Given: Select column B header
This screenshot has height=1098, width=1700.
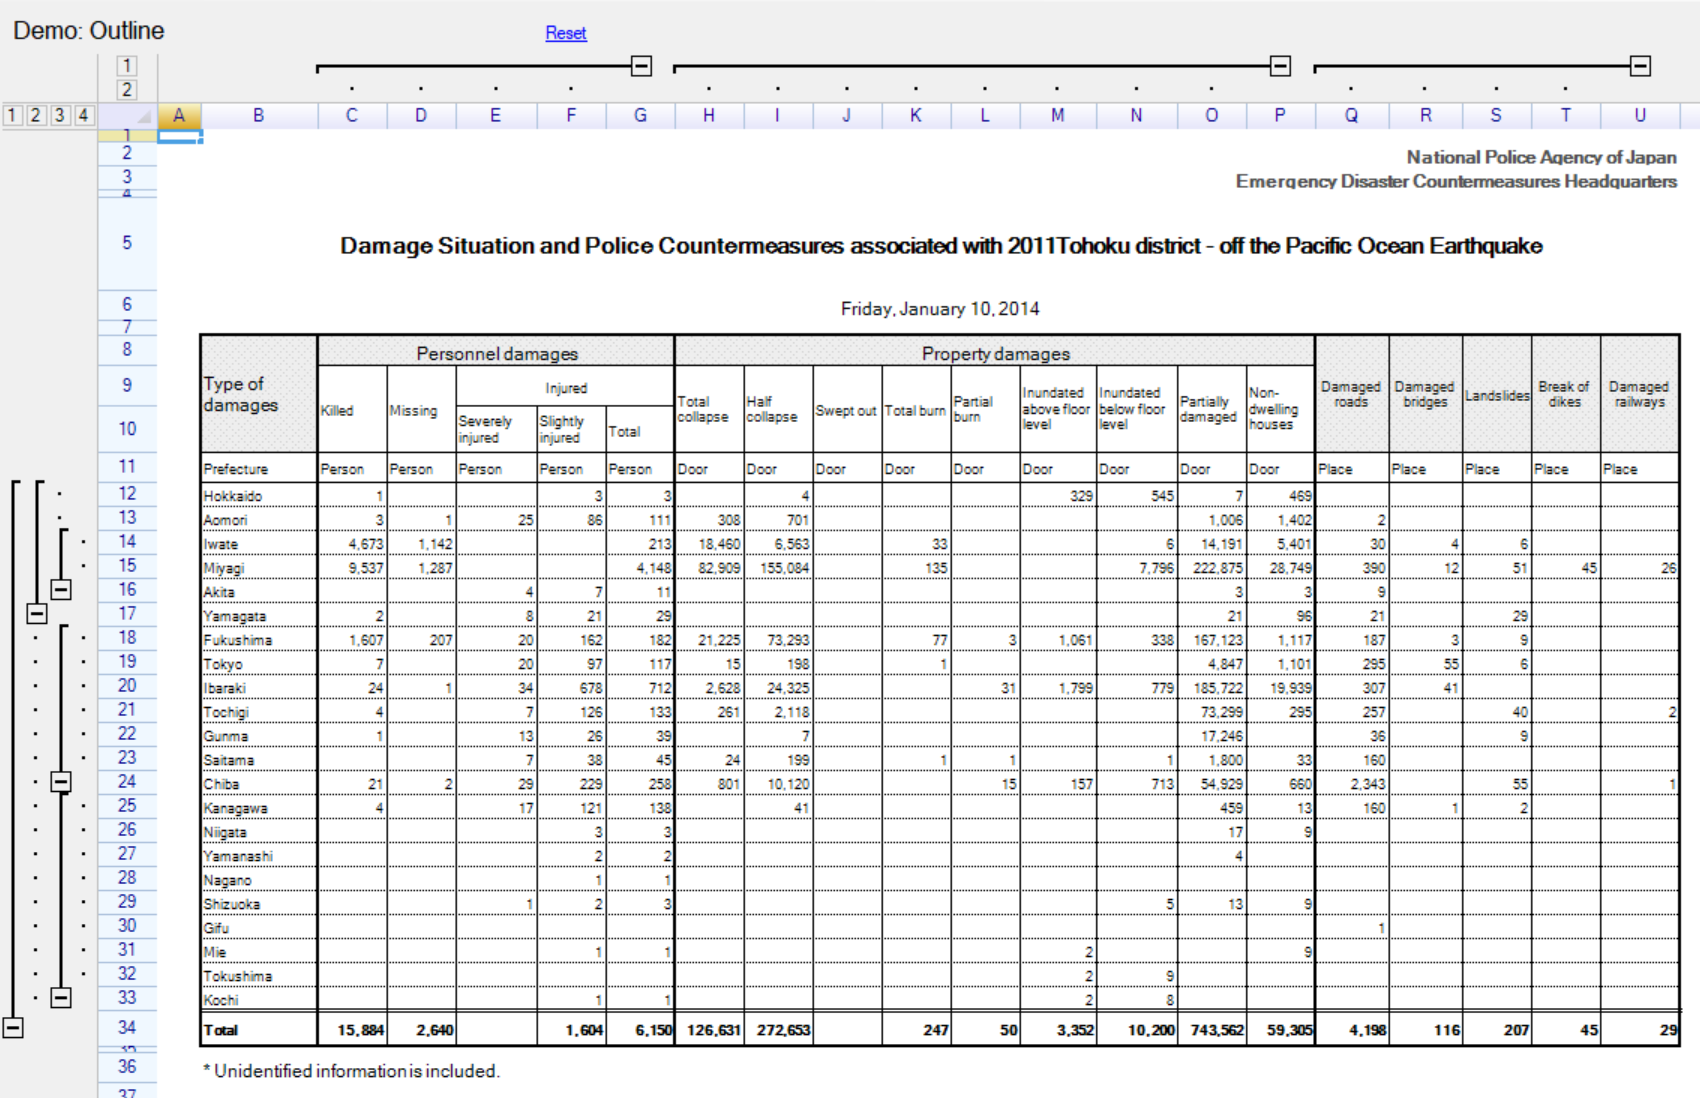Looking at the screenshot, I should [x=259, y=115].
